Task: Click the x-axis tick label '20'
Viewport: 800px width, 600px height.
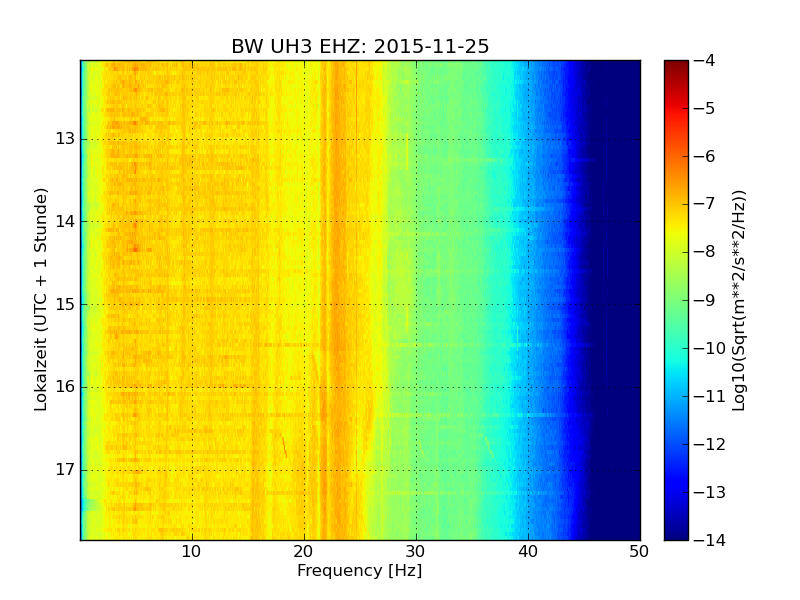Action: click(304, 552)
